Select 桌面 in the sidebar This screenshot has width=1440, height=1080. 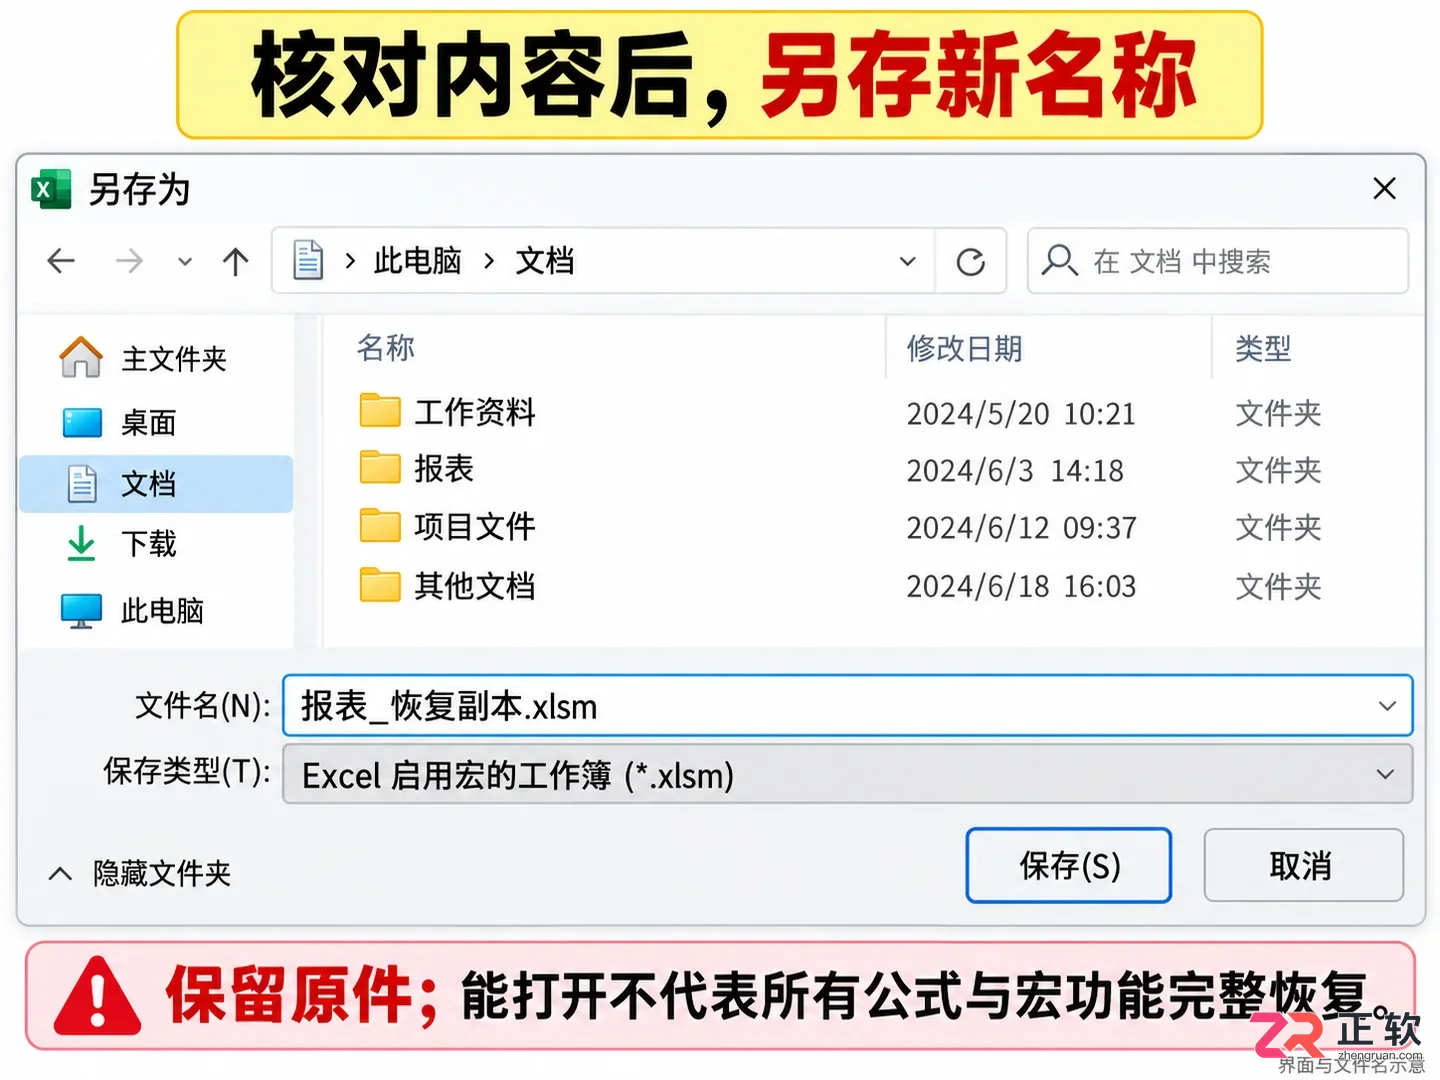(155, 423)
